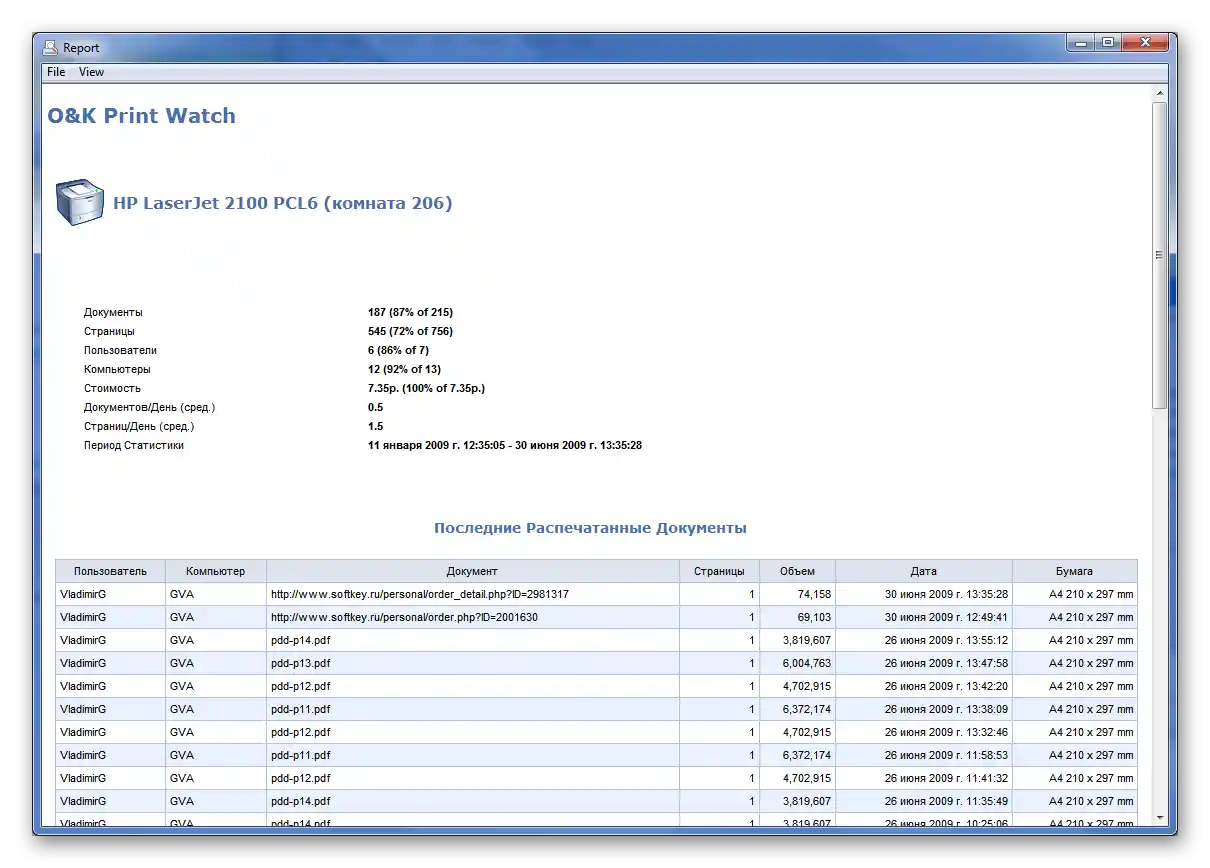Click the Report window title icon
This screenshot has width=1210, height=868.
pos(50,47)
